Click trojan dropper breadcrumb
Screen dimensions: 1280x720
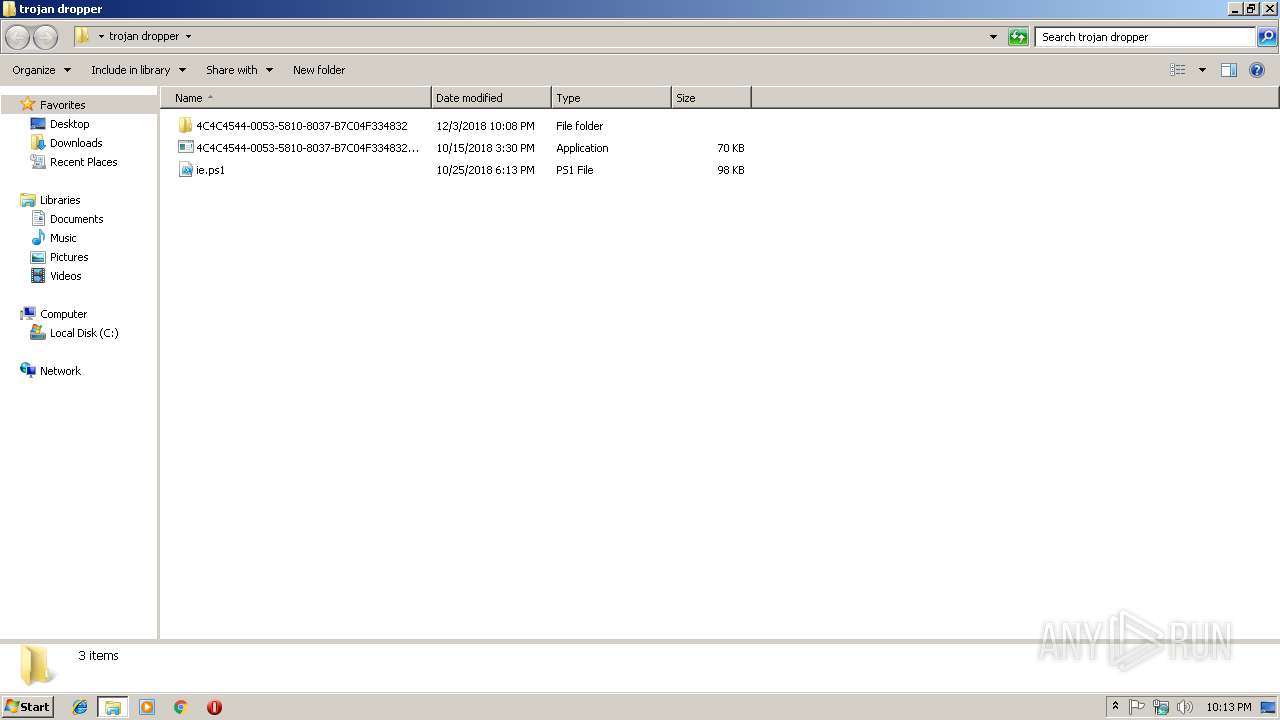click(x=144, y=36)
